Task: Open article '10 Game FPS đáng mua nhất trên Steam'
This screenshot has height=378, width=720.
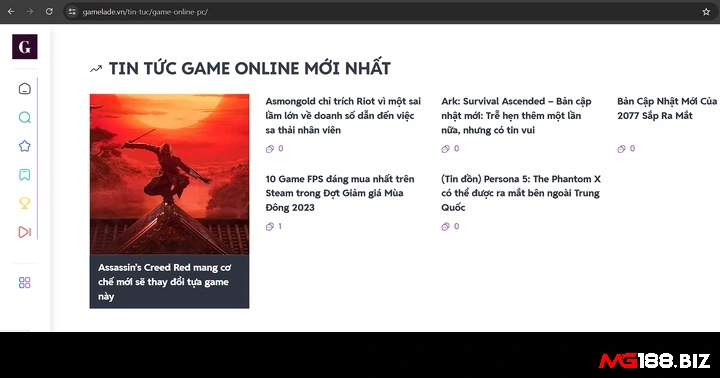Action: pyautogui.click(x=340, y=193)
